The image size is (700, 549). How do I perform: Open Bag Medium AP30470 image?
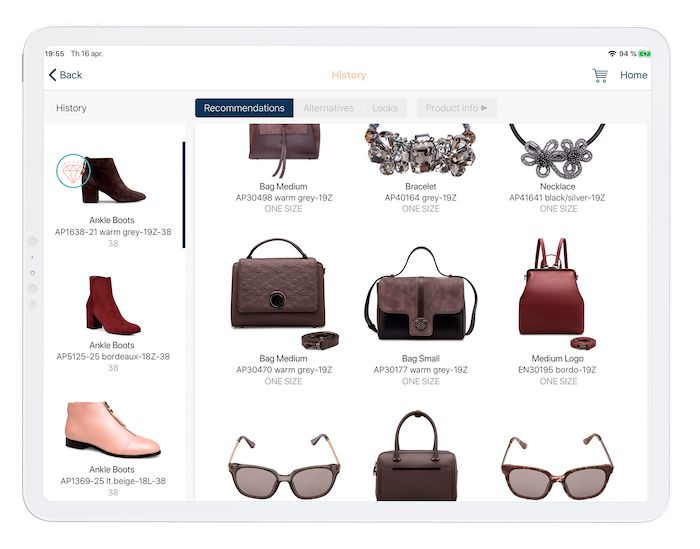(x=284, y=294)
